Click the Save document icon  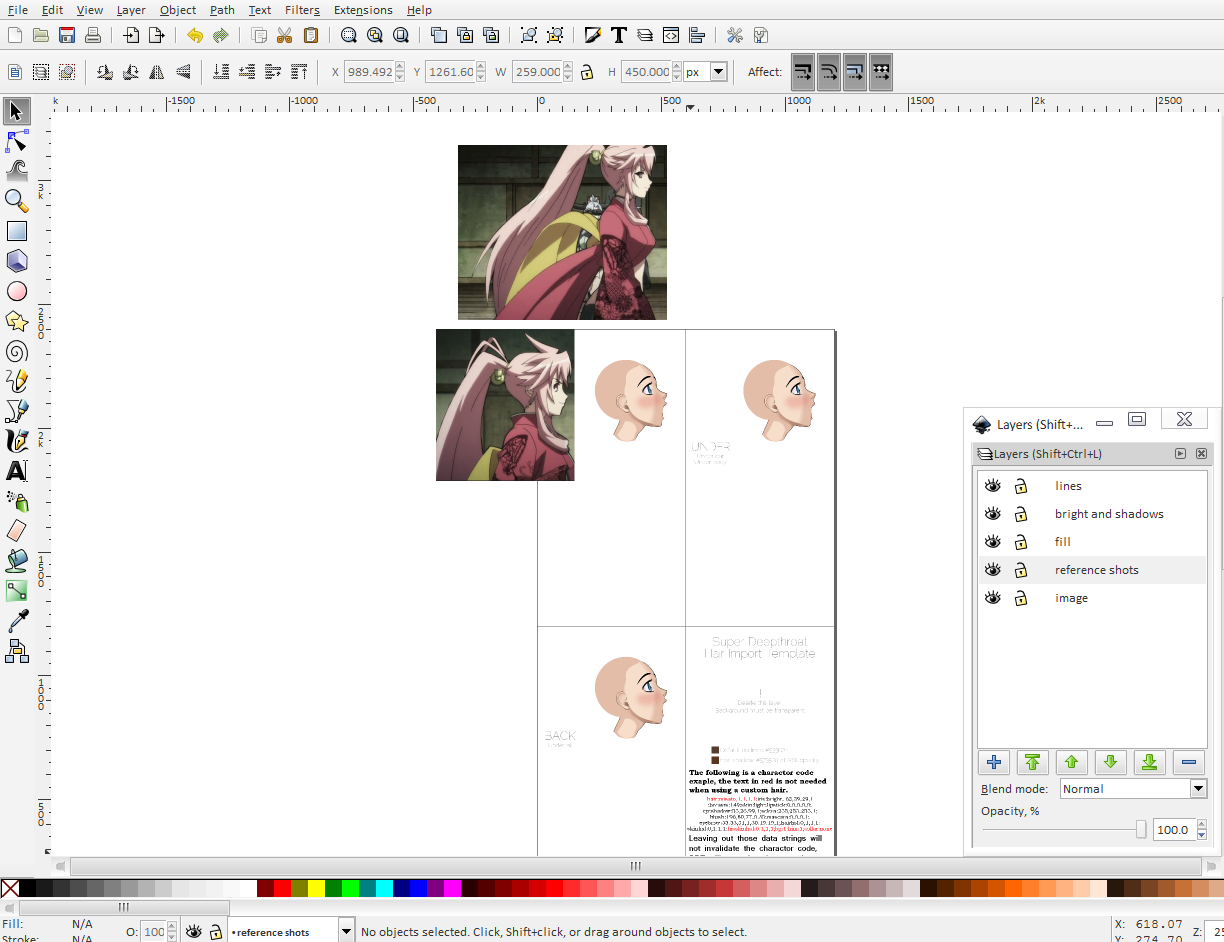click(67, 36)
